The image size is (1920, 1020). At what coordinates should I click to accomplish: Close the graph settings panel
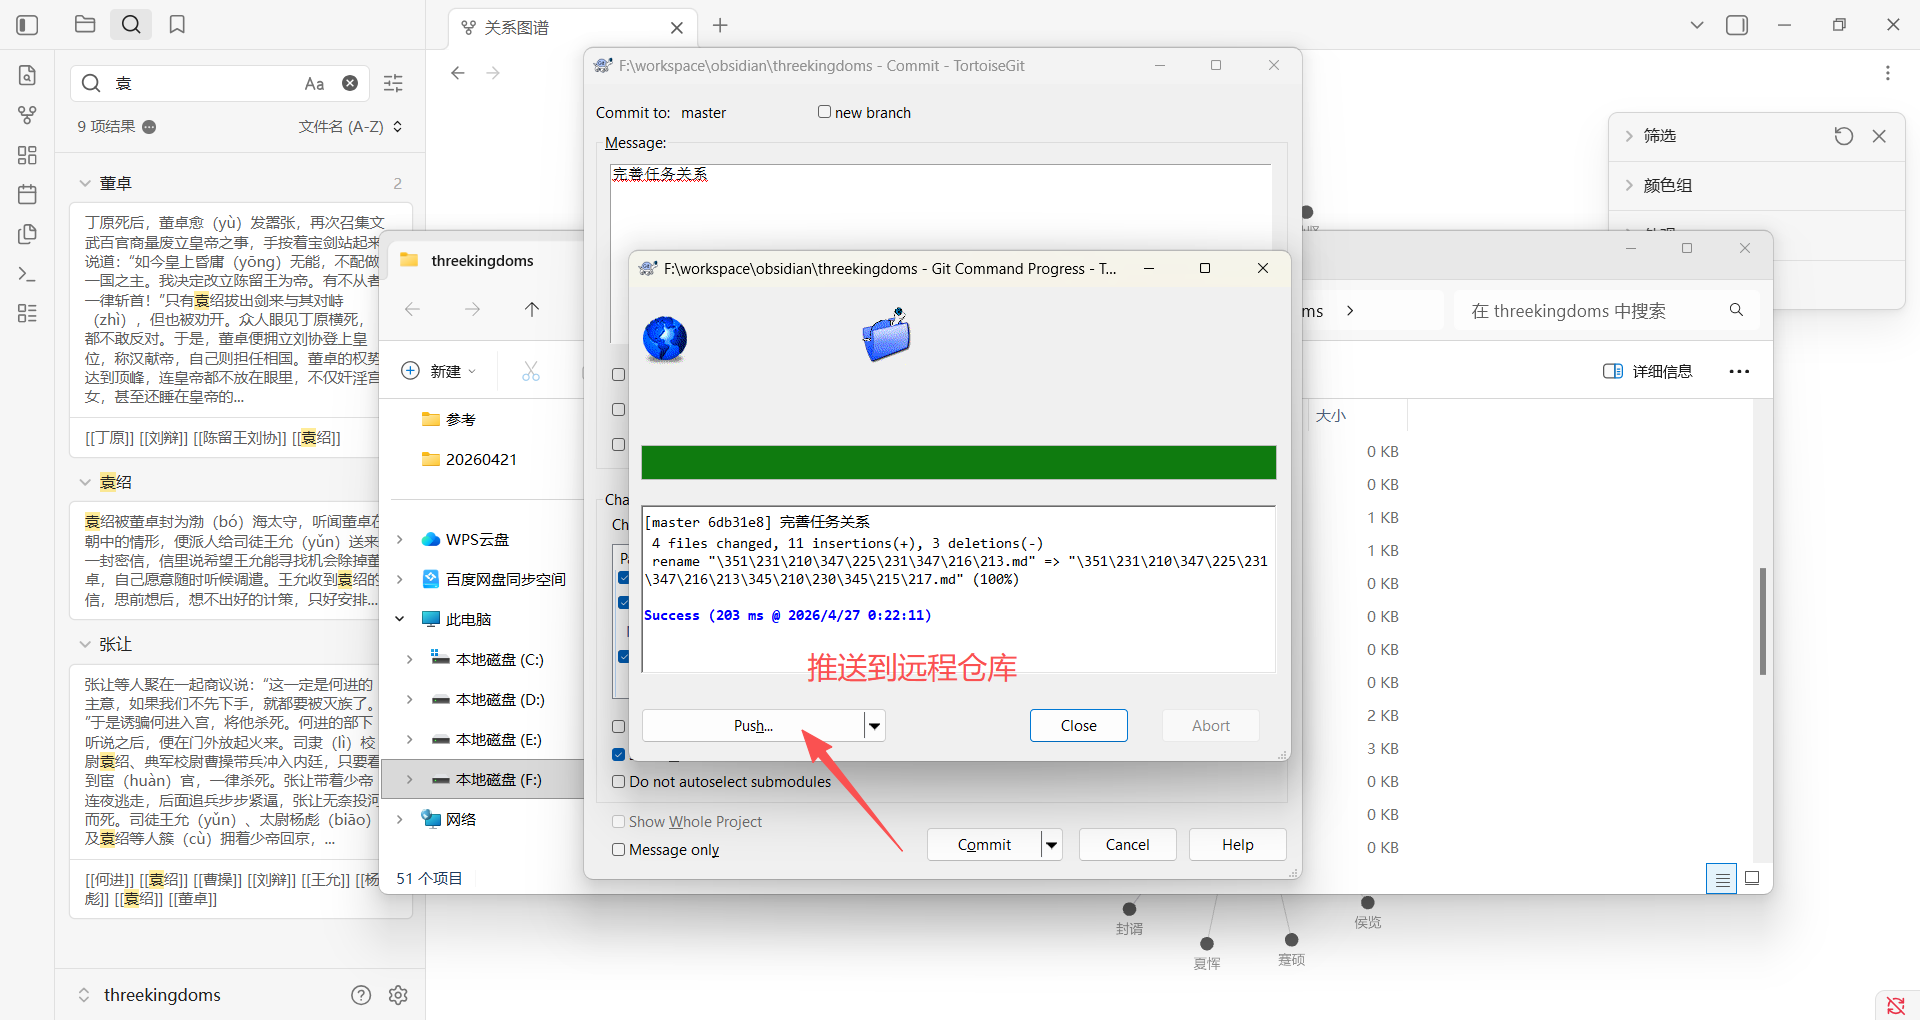tap(1879, 136)
